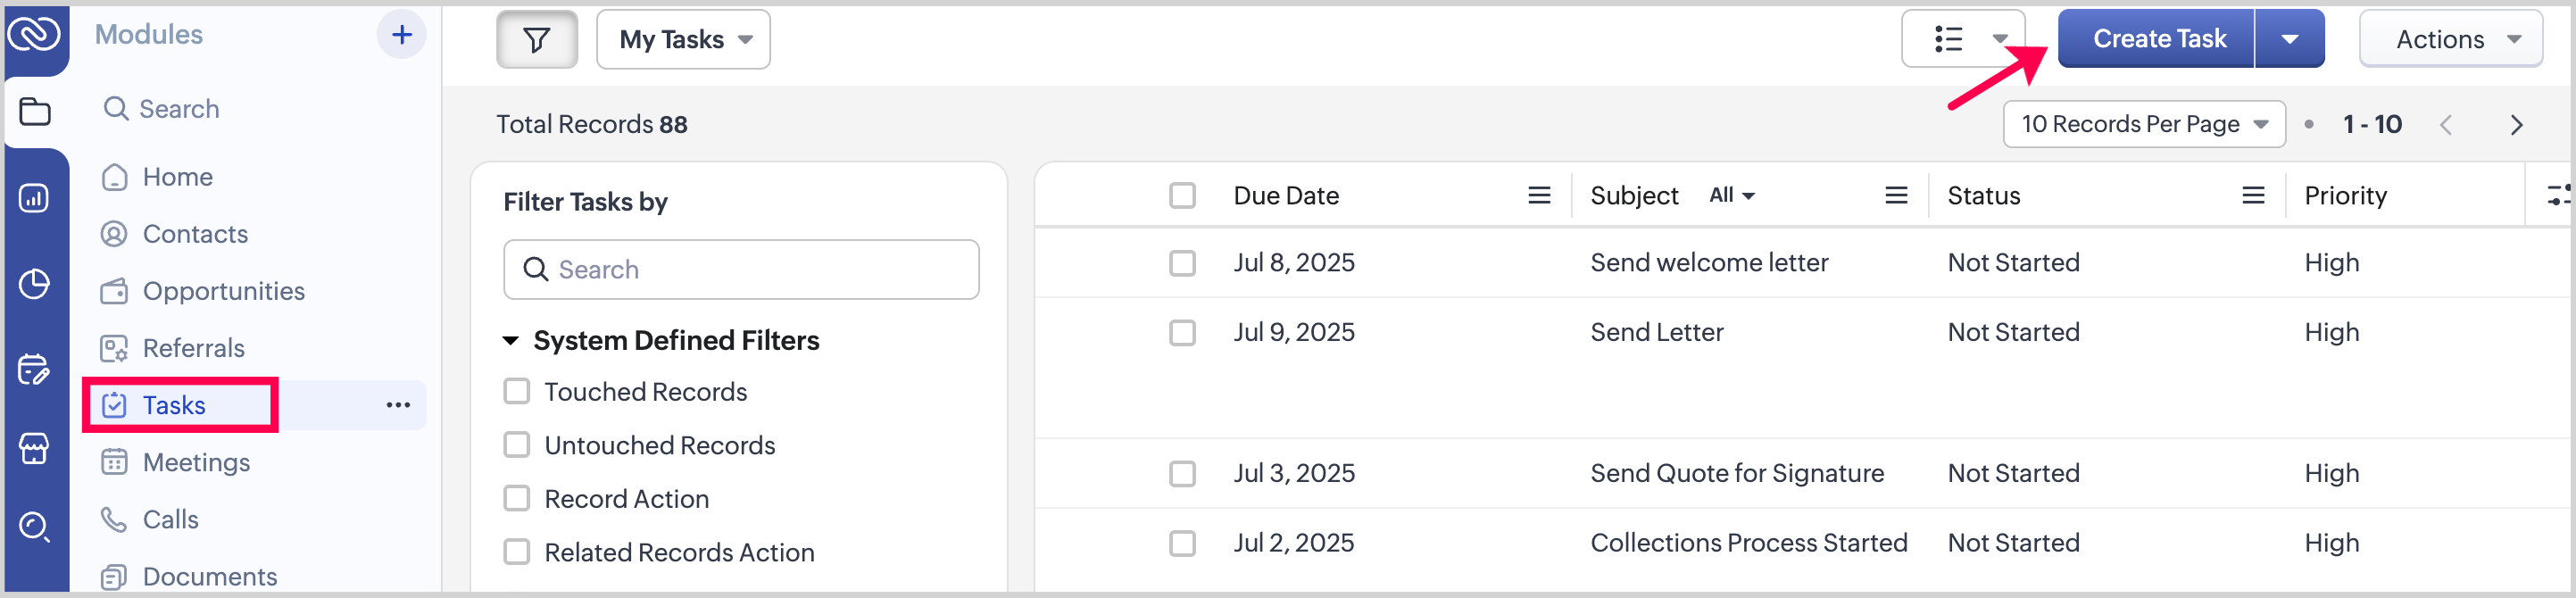Image resolution: width=2576 pixels, height=598 pixels.
Task: Open the Send Quote for Signature task
Action: (x=1736, y=473)
